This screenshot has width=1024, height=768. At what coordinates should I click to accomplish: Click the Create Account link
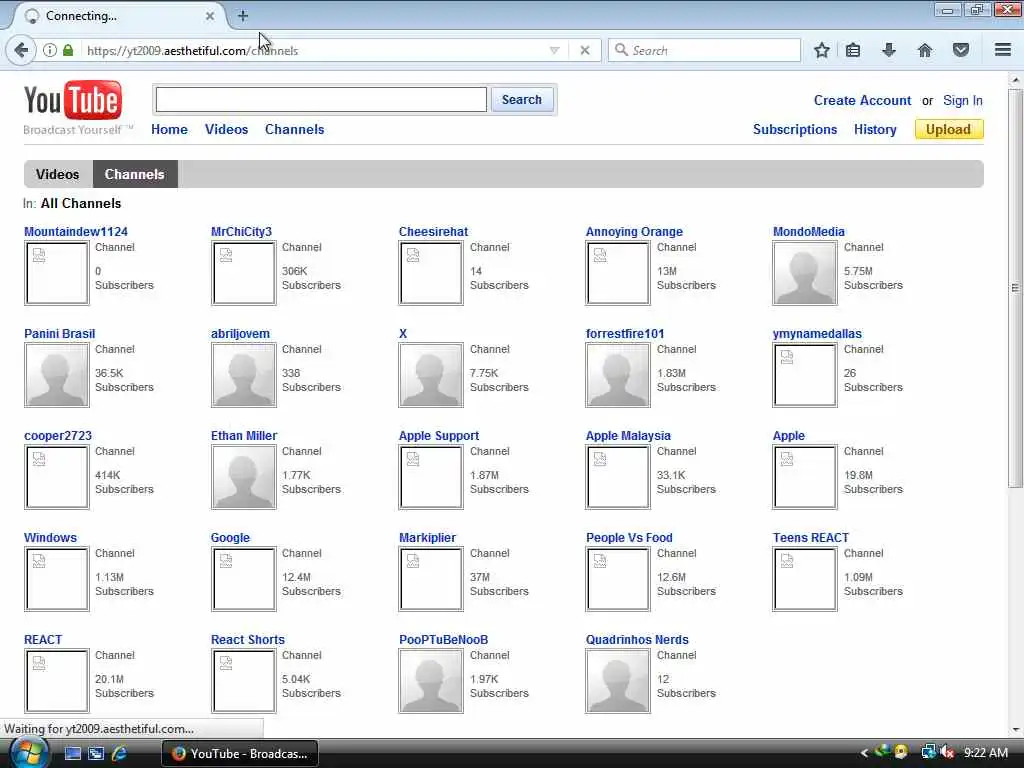(862, 101)
